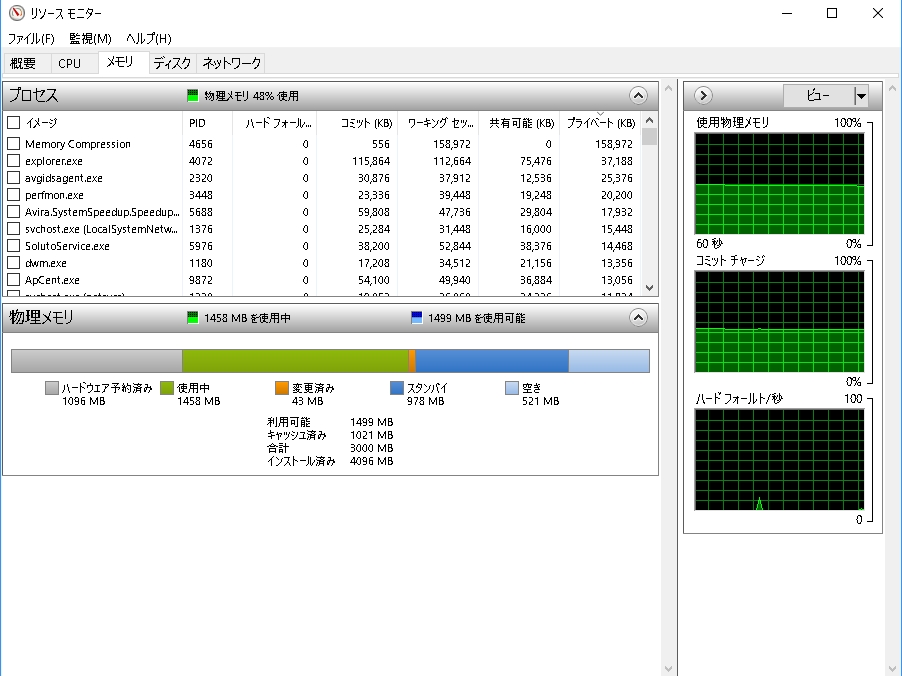Click the green 使用中 legend swatch

tap(167, 388)
